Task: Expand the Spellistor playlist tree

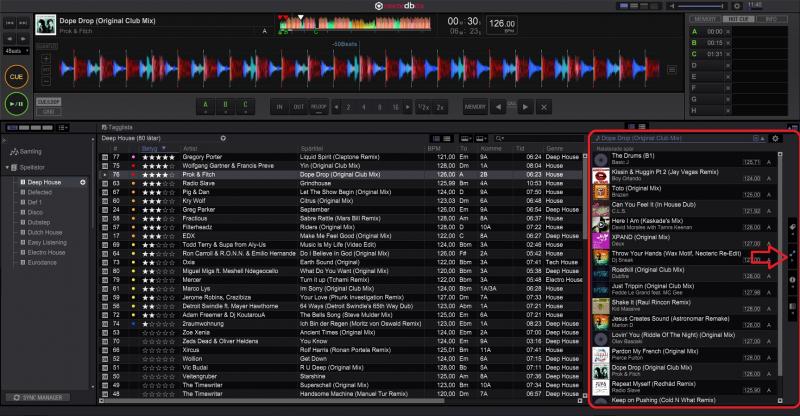Action: (7, 167)
